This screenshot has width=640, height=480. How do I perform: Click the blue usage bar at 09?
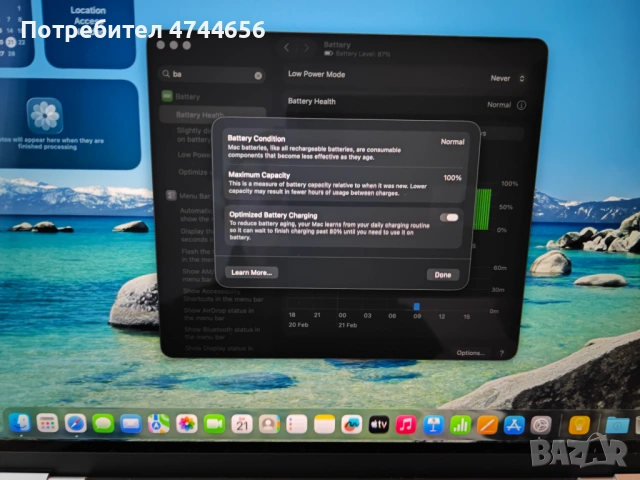417,307
